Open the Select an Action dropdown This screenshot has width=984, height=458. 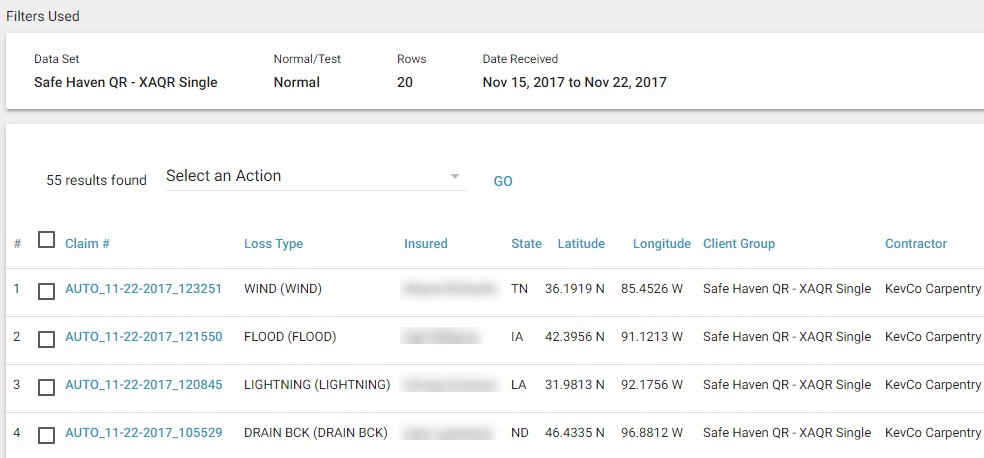[315, 177]
